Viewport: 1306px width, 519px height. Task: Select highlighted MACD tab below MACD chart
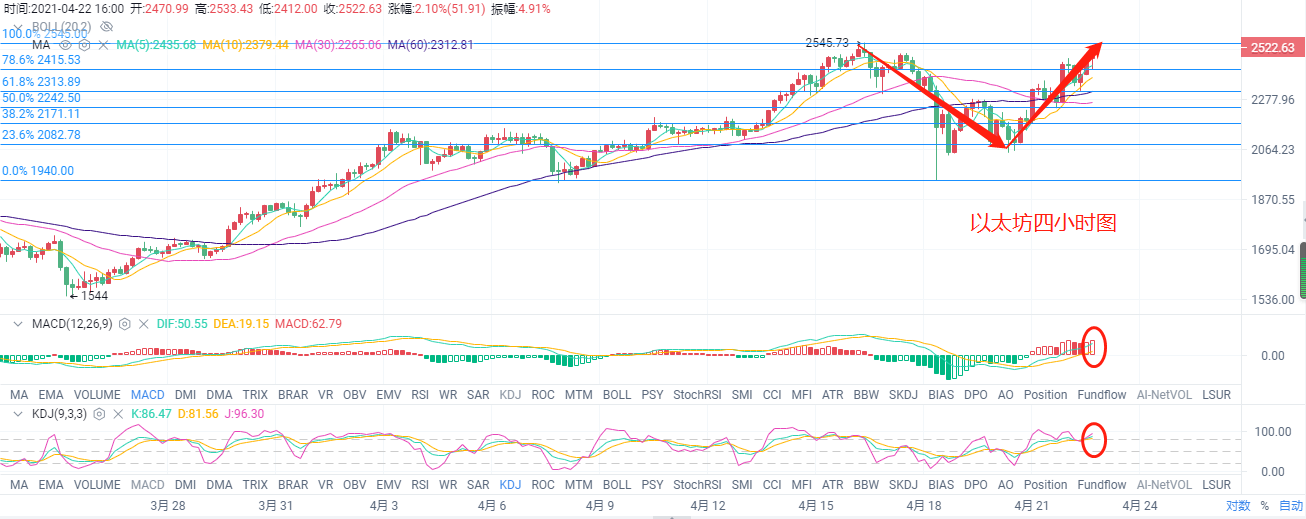[148, 395]
